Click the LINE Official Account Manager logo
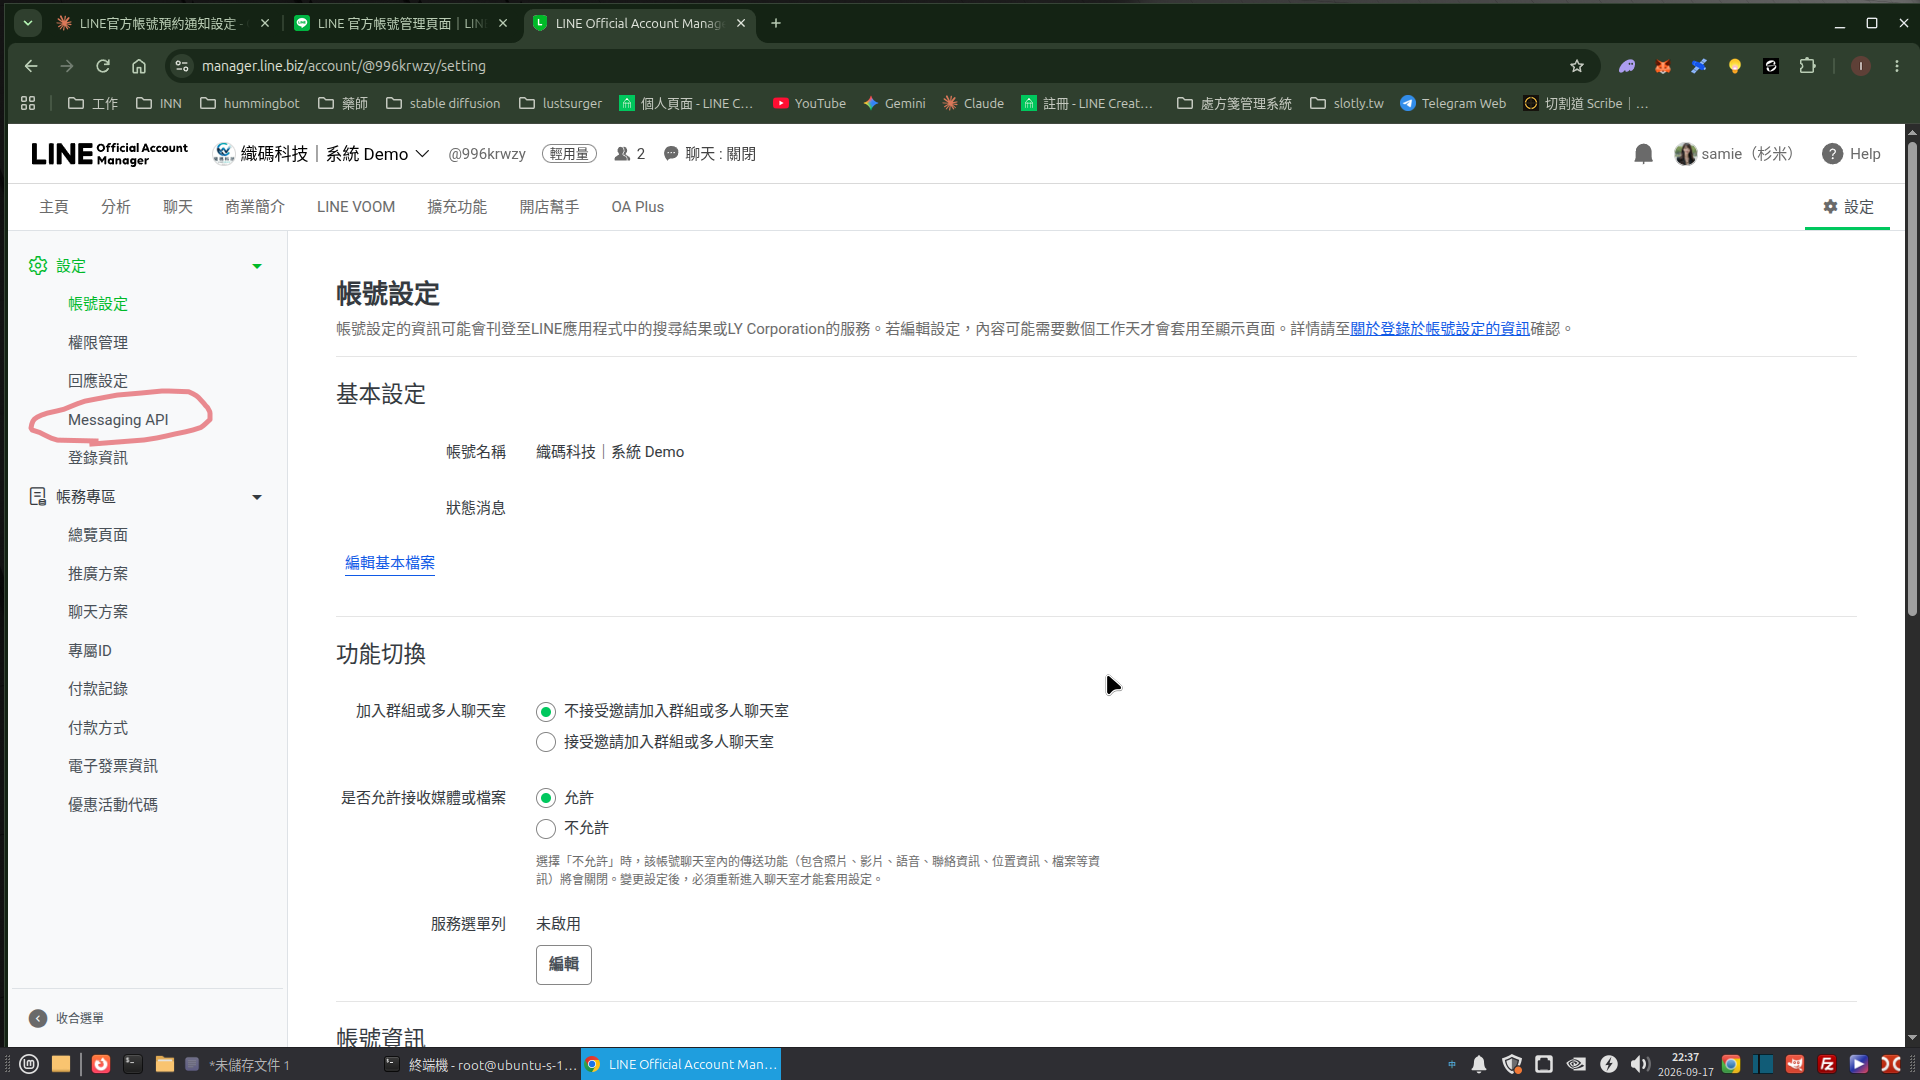Screen dimensions: 1920x1080 (x=109, y=154)
